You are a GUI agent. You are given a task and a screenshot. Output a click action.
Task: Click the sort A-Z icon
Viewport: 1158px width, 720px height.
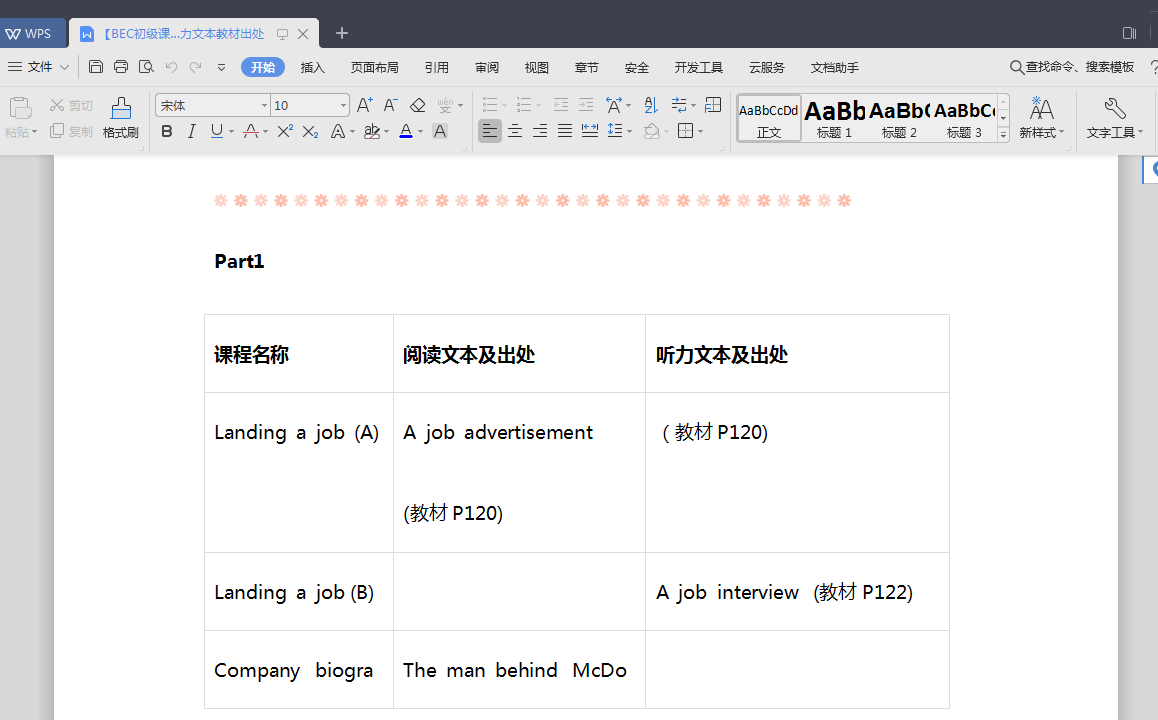pos(651,105)
